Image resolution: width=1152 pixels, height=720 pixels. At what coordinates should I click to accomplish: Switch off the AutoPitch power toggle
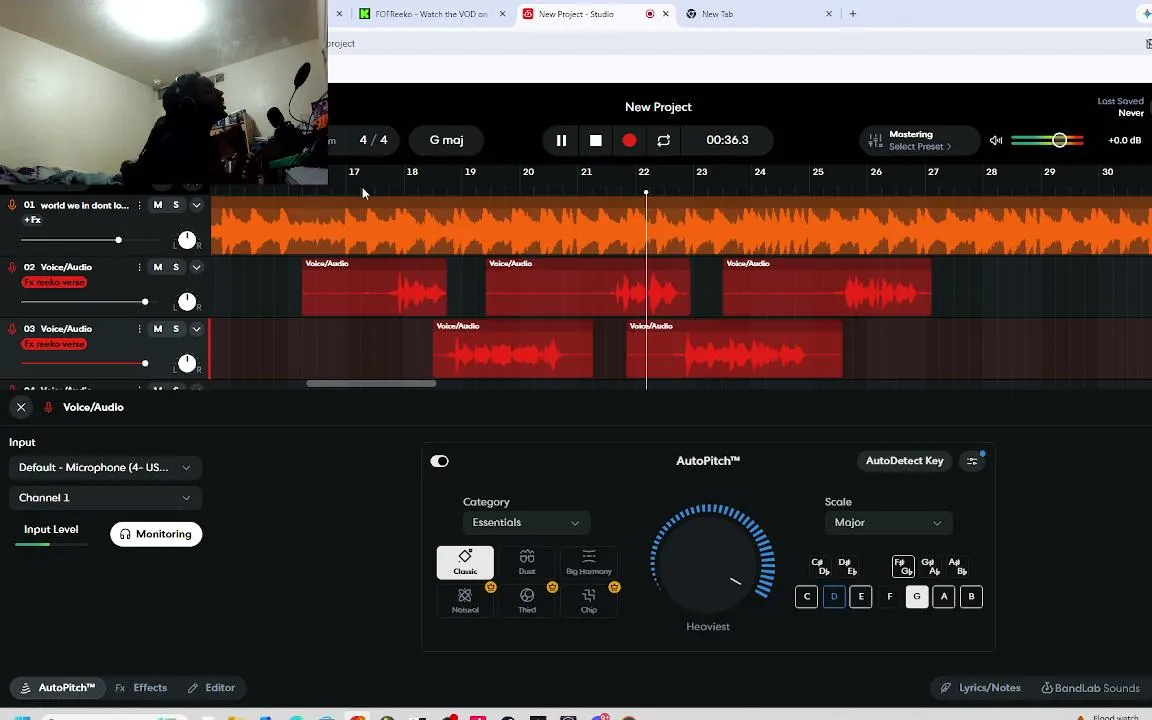click(439, 461)
